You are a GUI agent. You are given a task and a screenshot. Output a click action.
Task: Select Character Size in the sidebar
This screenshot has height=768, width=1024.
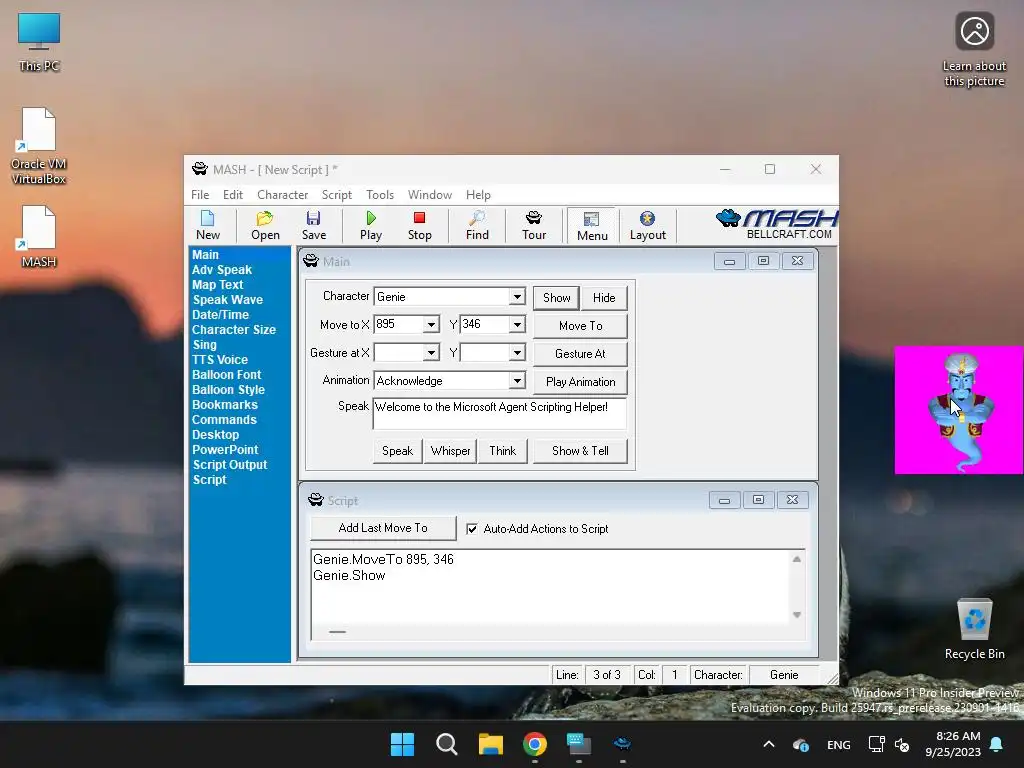pos(233,330)
